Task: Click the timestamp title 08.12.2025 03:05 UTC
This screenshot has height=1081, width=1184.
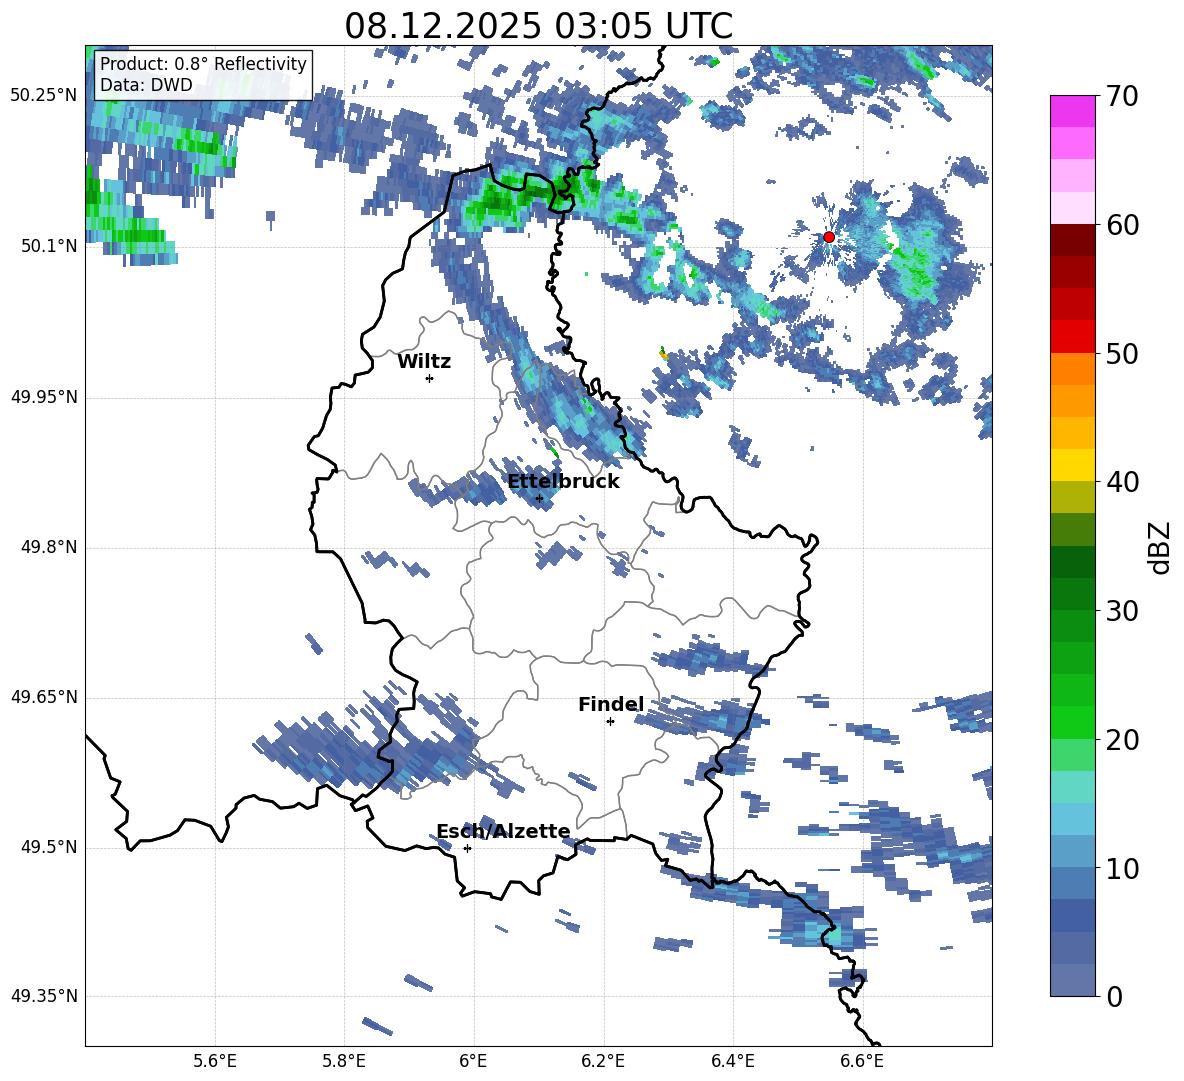Action: pyautogui.click(x=538, y=26)
